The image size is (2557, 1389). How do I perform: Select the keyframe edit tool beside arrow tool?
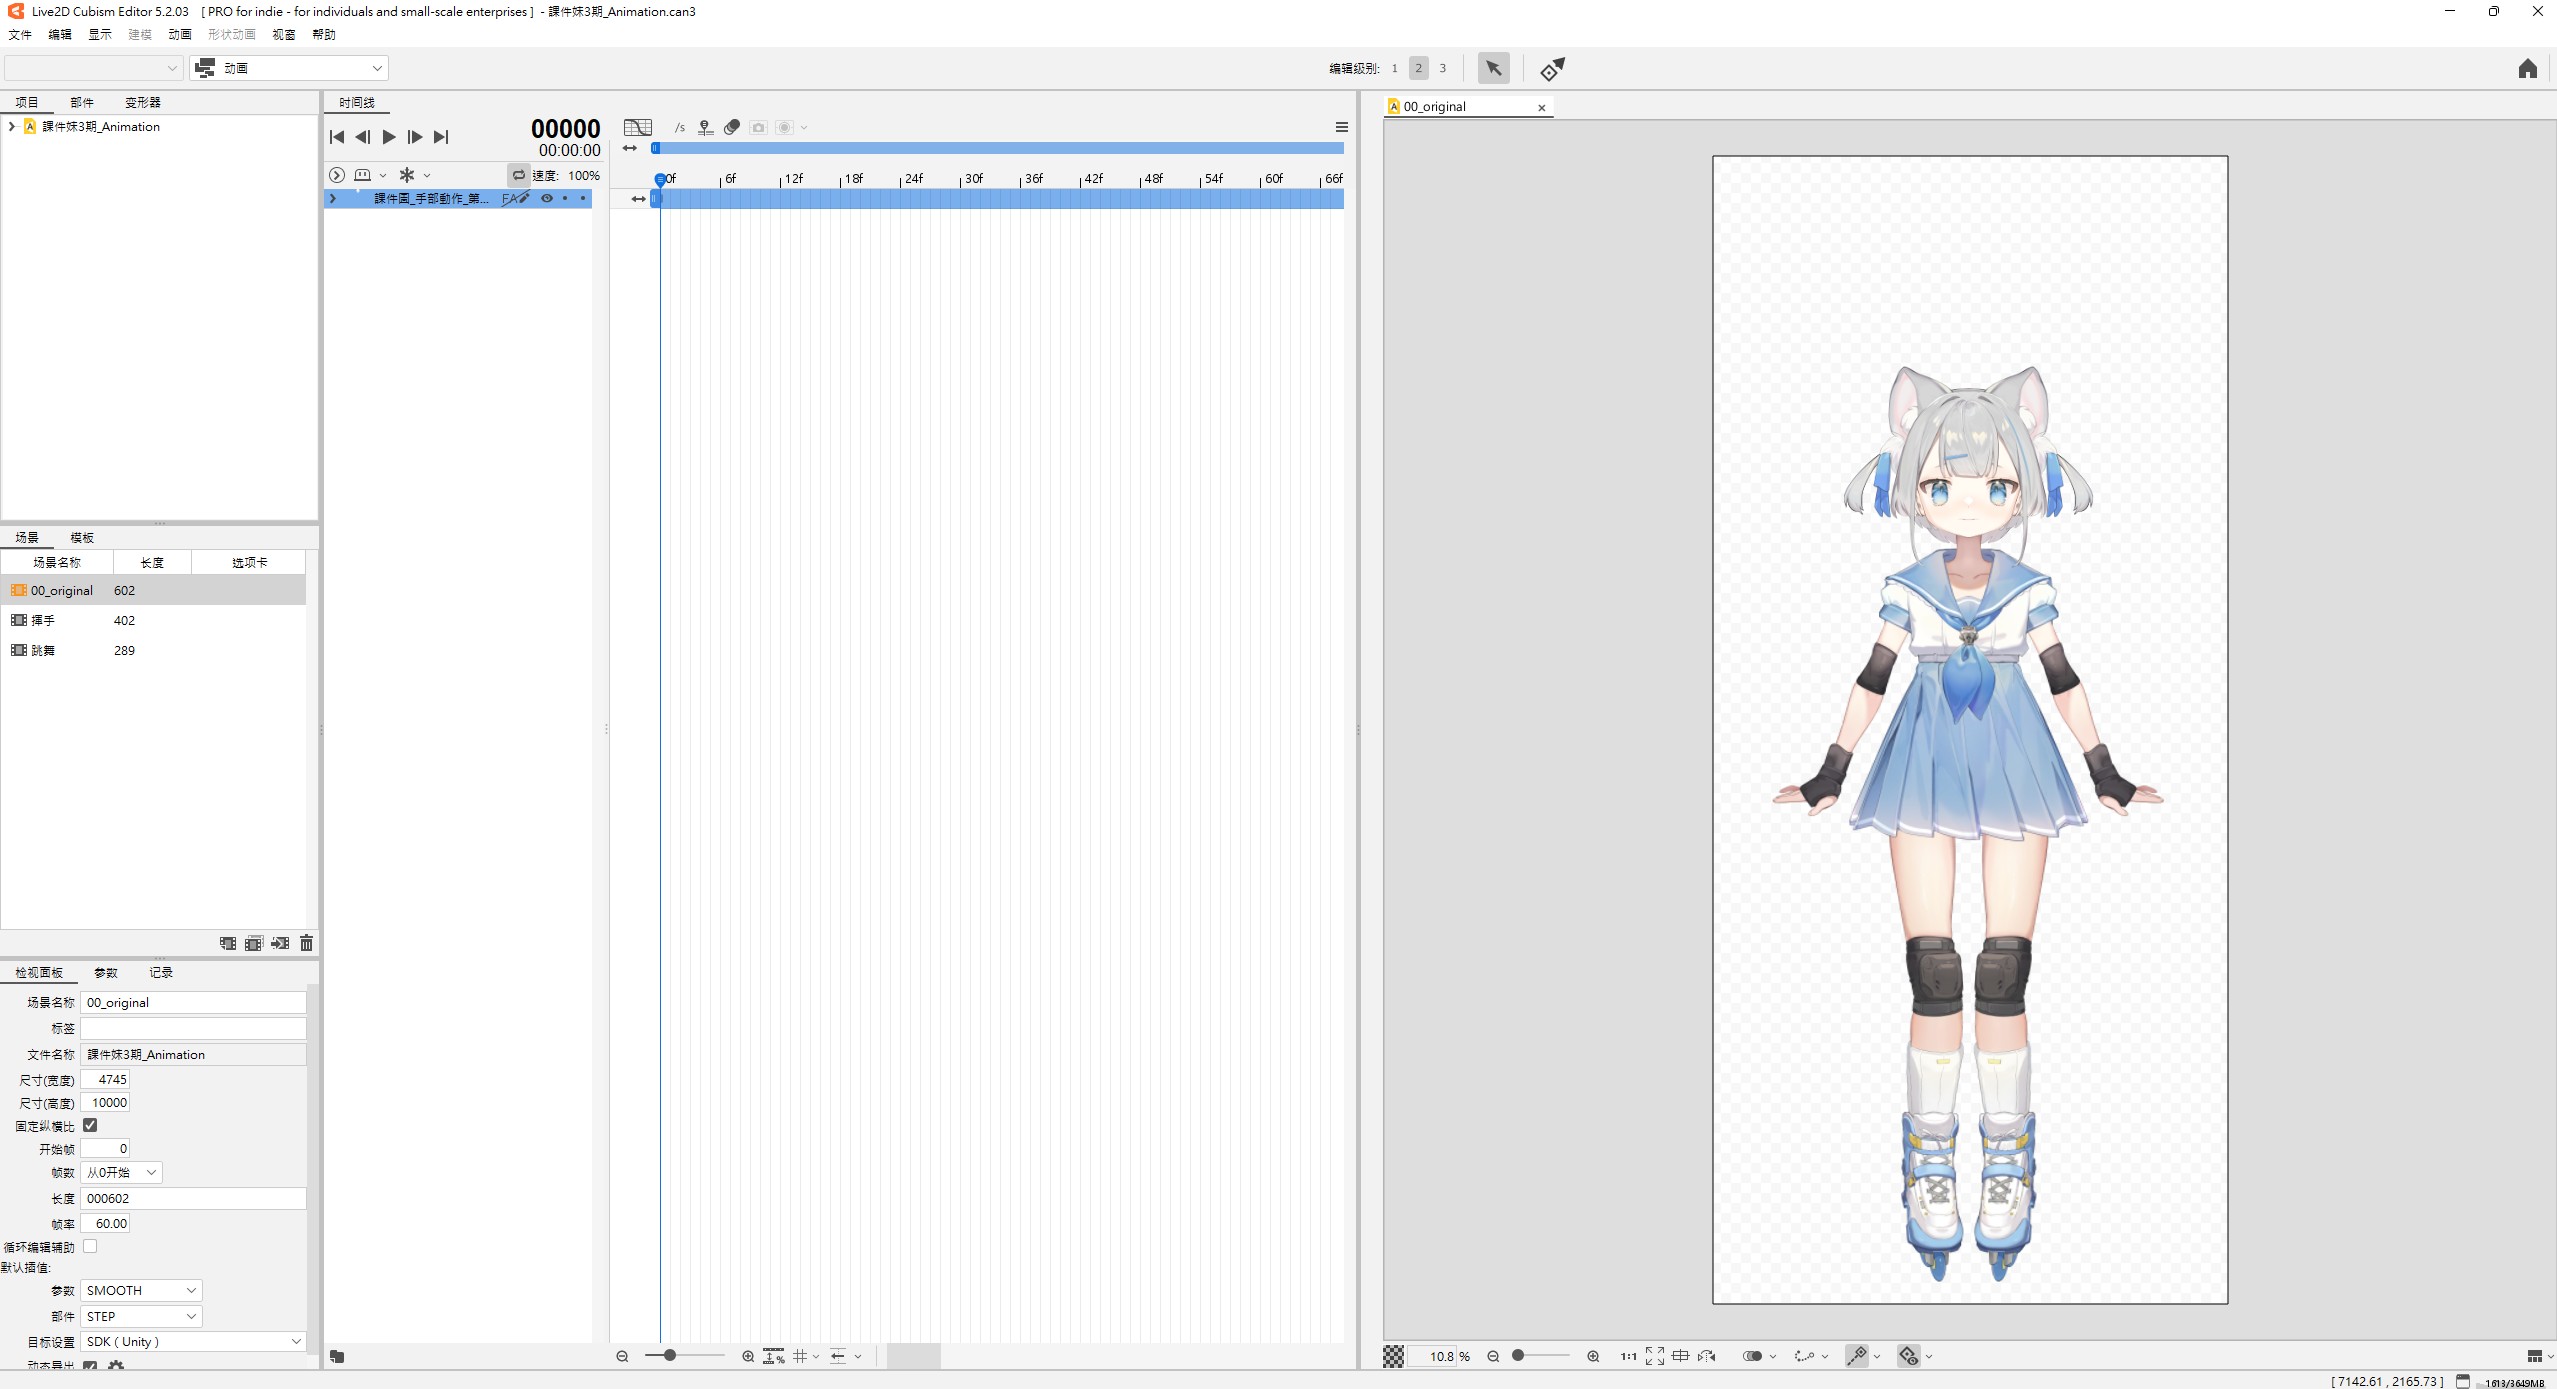1552,69
